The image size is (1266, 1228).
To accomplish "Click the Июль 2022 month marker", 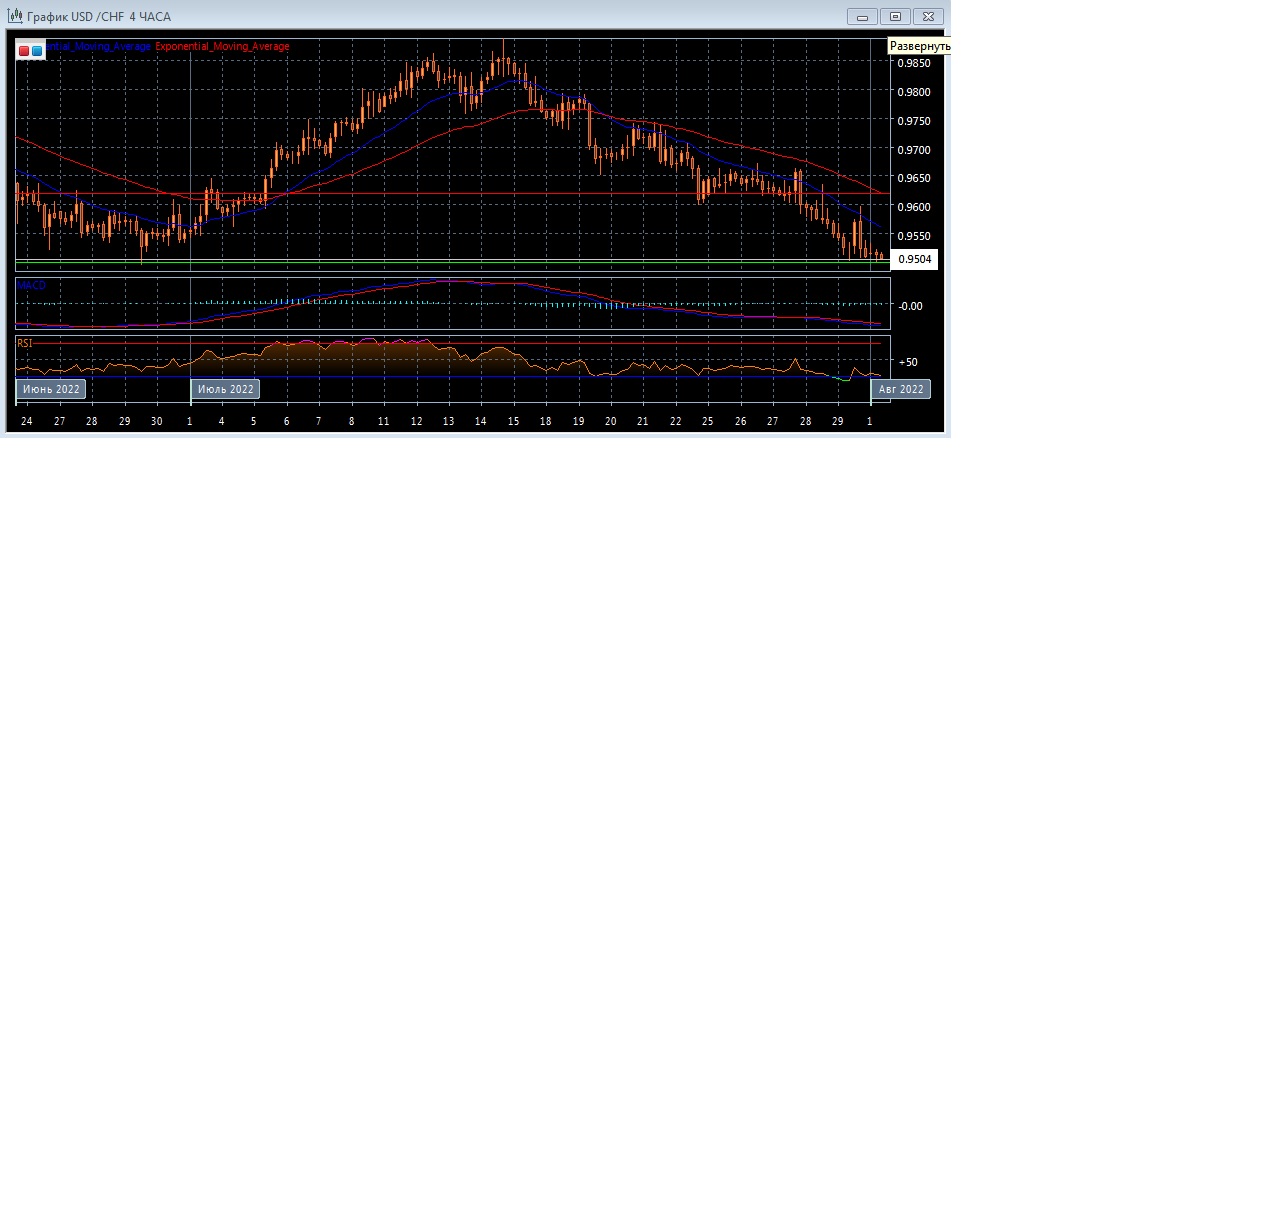I will (x=225, y=389).
